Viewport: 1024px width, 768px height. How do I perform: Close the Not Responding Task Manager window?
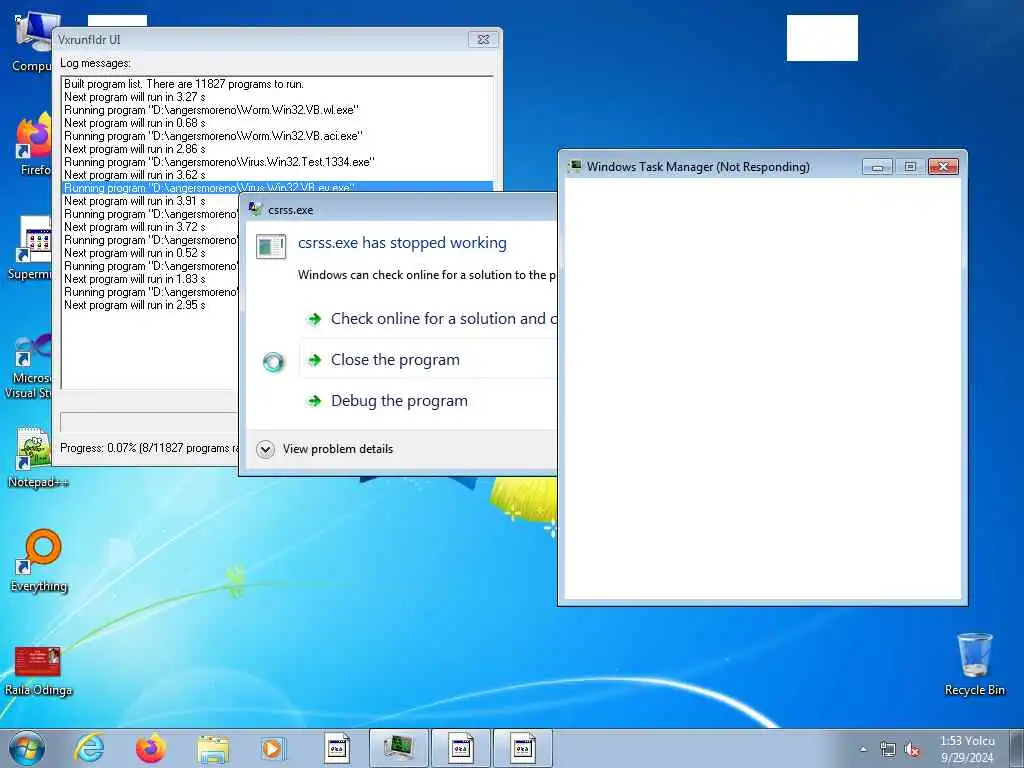point(943,167)
